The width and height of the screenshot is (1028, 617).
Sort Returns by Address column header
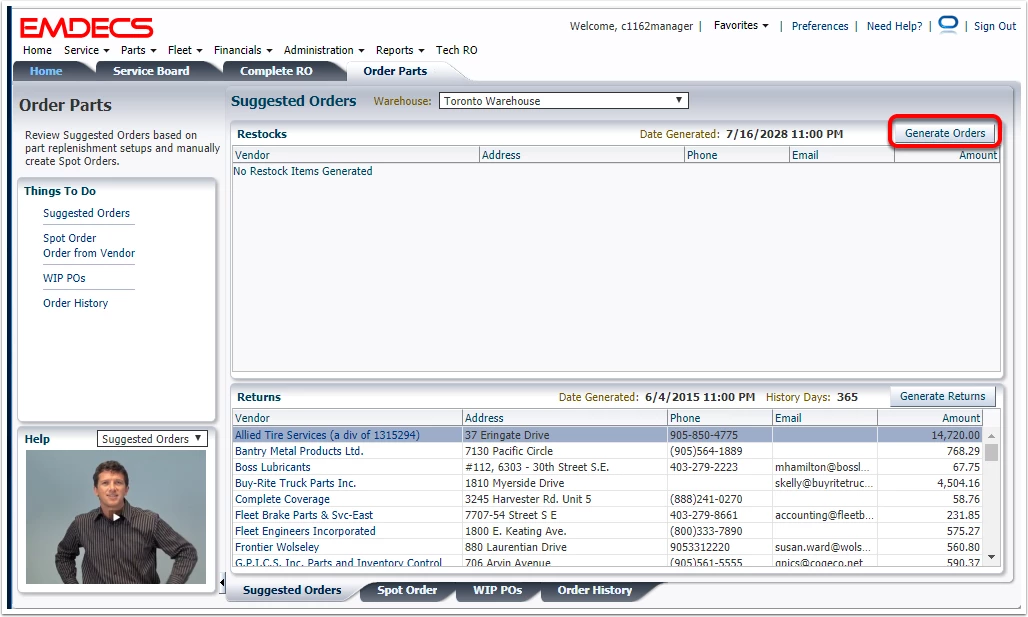coord(564,418)
